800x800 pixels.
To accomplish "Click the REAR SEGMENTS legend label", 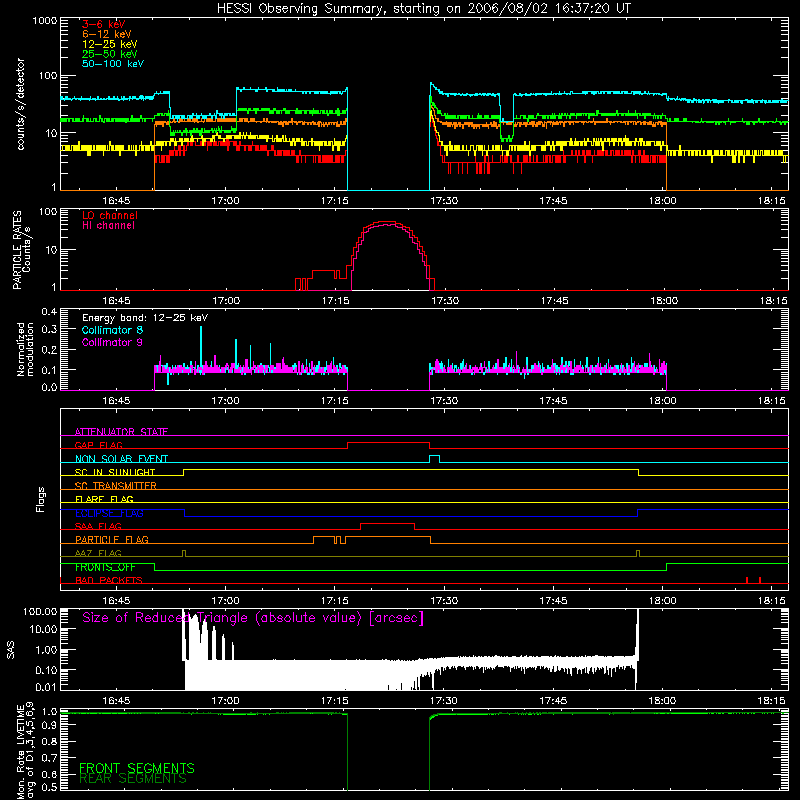I will click(133, 778).
